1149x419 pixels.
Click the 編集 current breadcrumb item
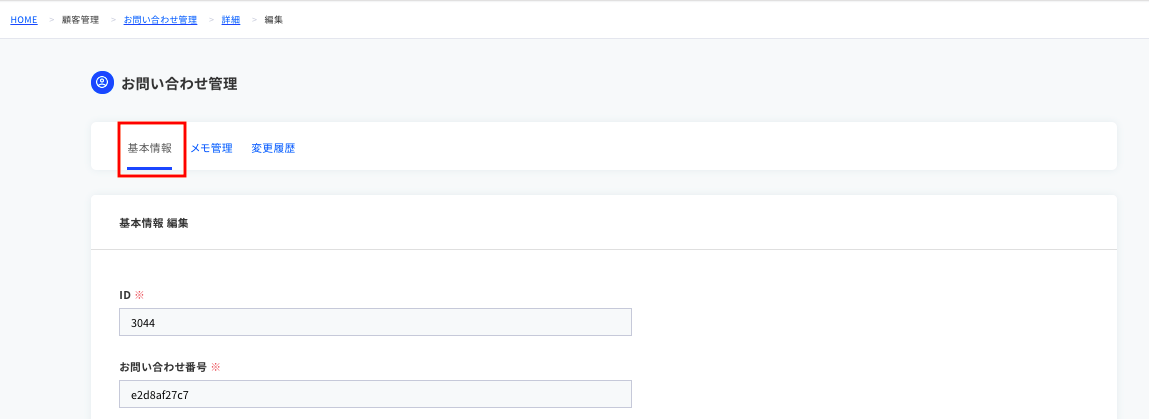coord(274,20)
